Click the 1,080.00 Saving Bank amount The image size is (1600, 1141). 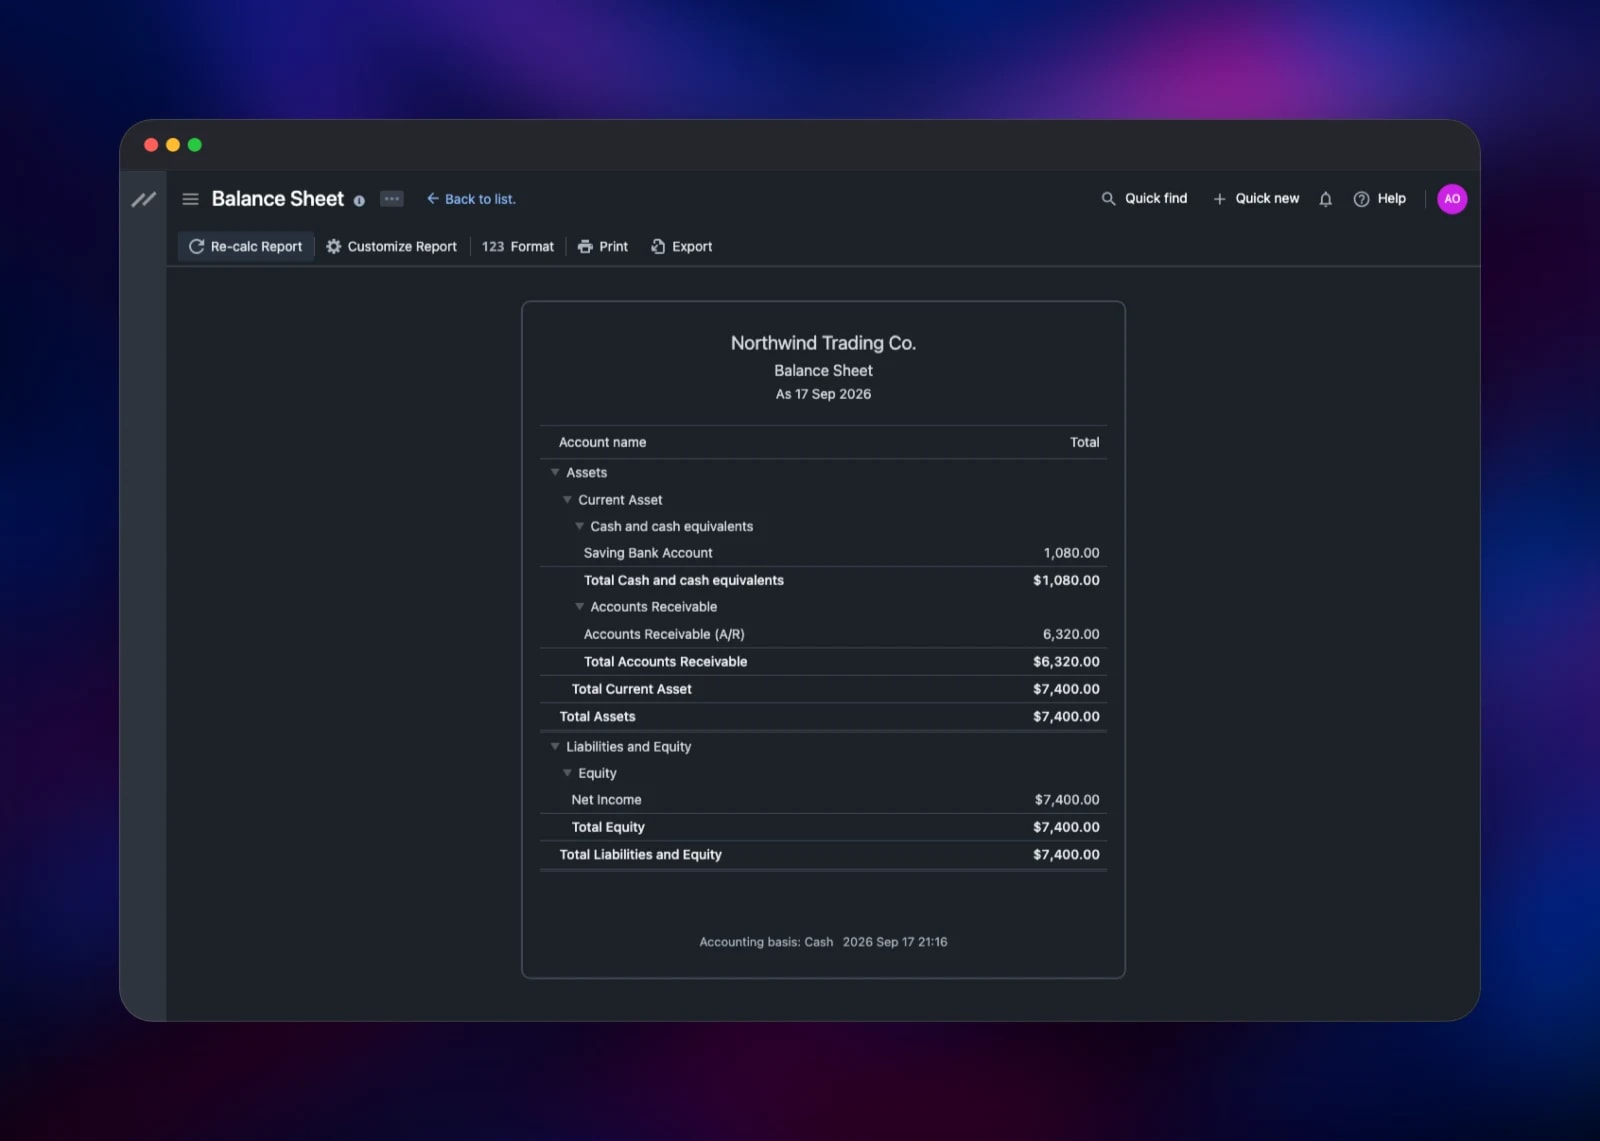point(1071,553)
